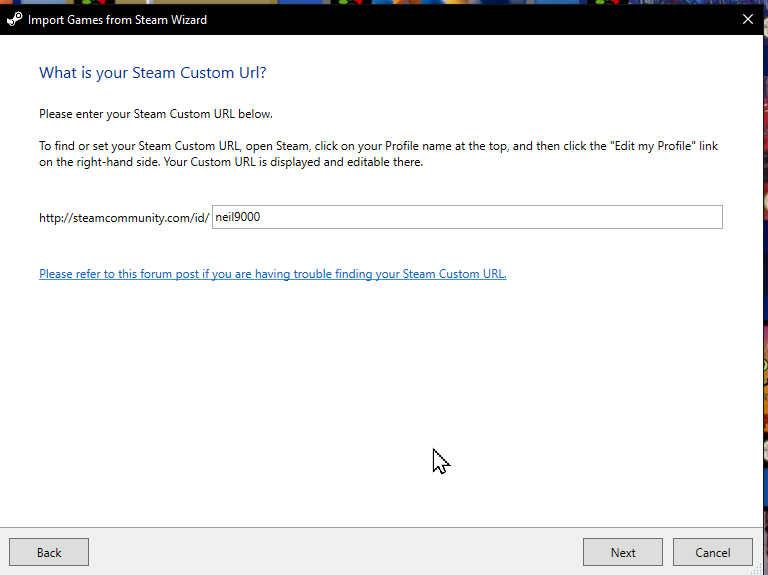768x575 pixels.
Task: Click the "What is your Steam Custom Url?" heading
Action: [153, 73]
